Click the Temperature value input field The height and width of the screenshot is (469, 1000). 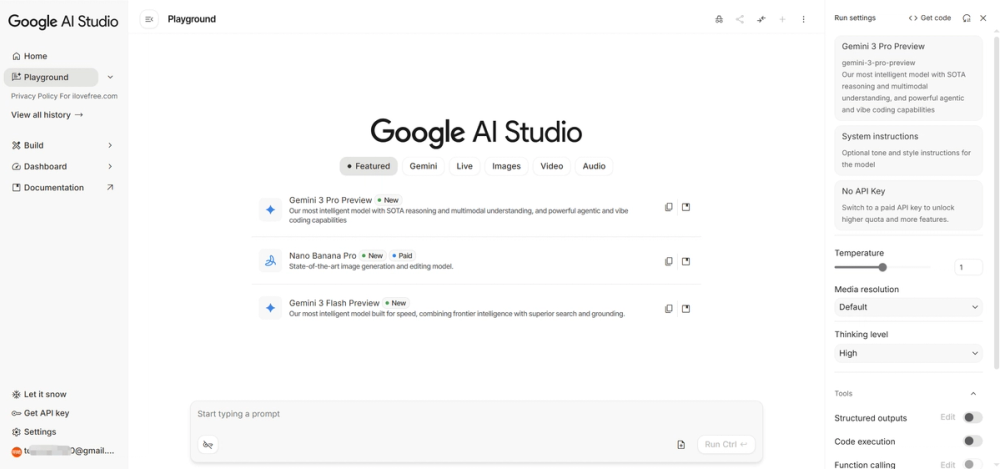tap(968, 267)
